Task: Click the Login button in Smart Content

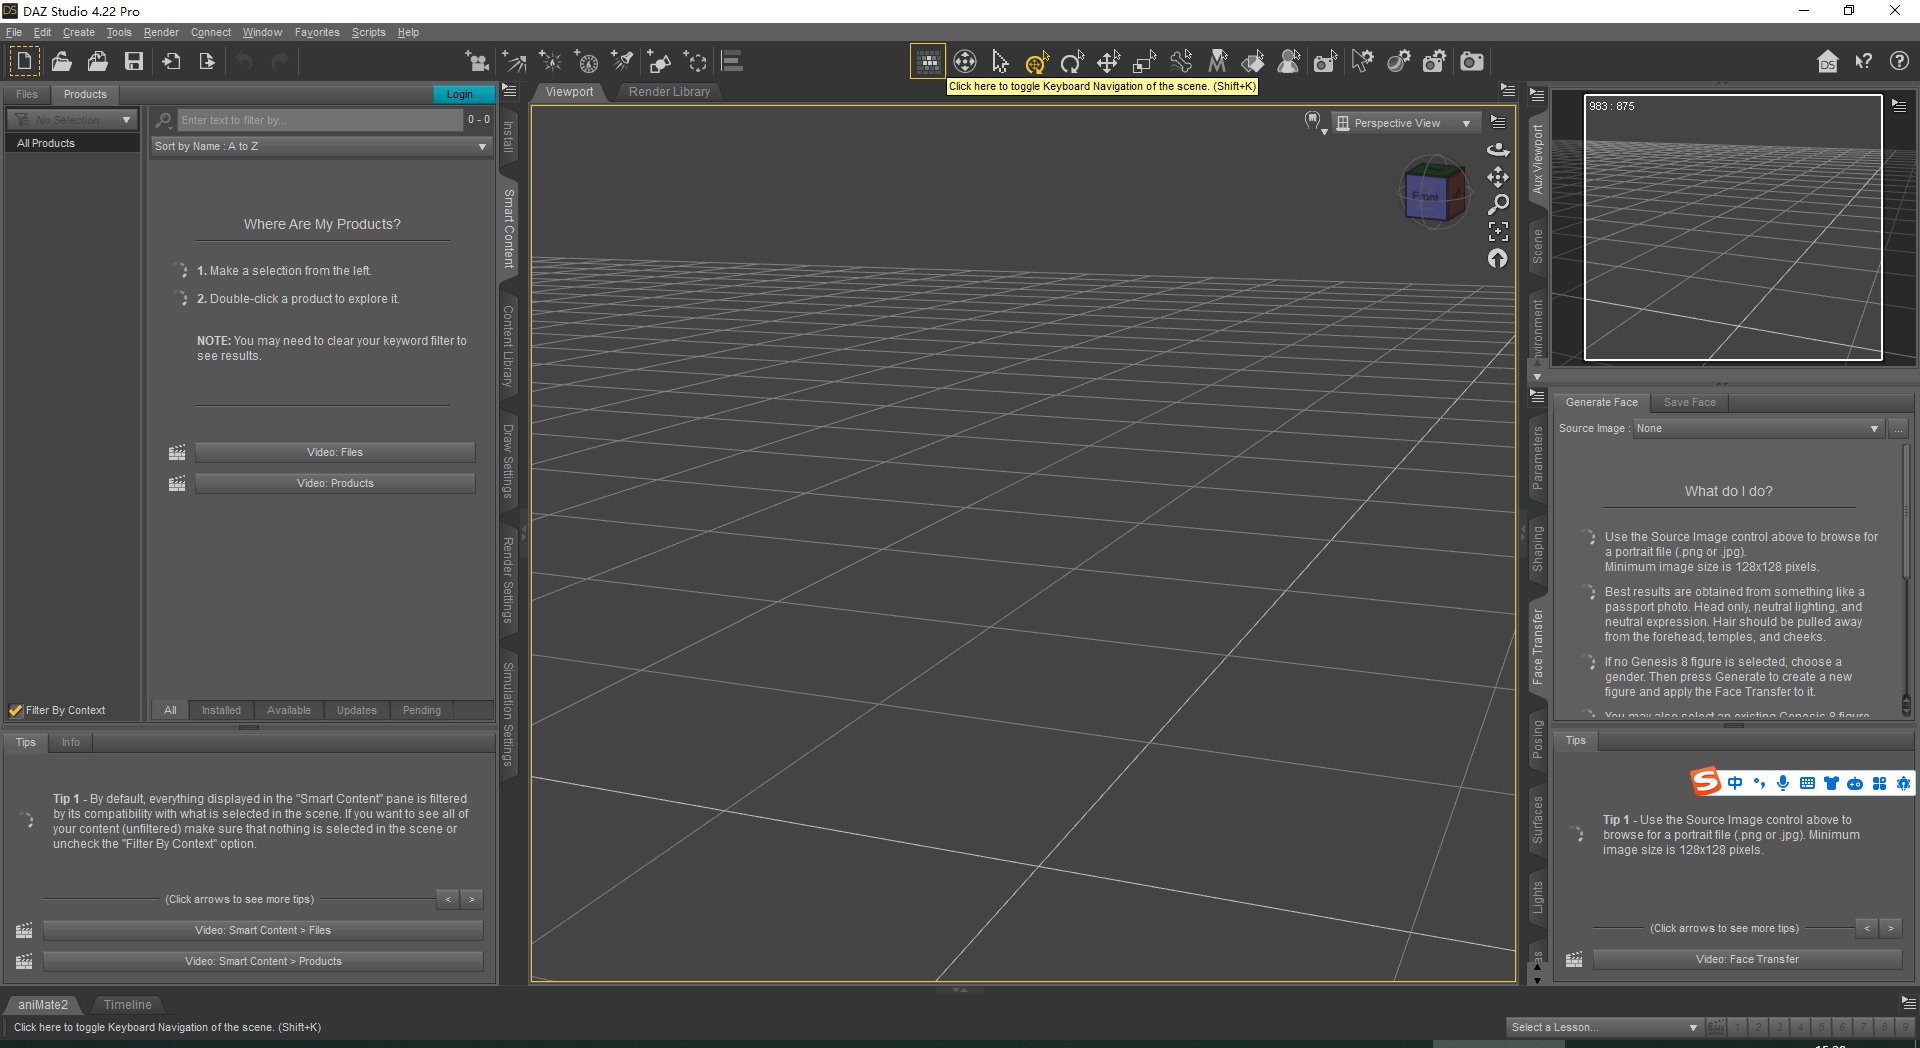Action: (463, 94)
